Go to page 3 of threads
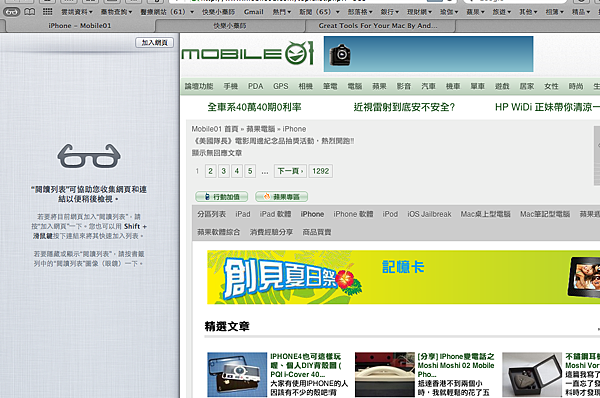The height and width of the screenshot is (398, 600). (224, 171)
